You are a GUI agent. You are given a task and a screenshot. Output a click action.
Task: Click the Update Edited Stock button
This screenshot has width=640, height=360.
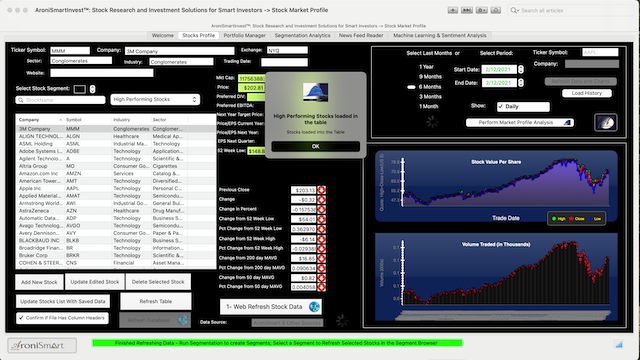click(95, 282)
